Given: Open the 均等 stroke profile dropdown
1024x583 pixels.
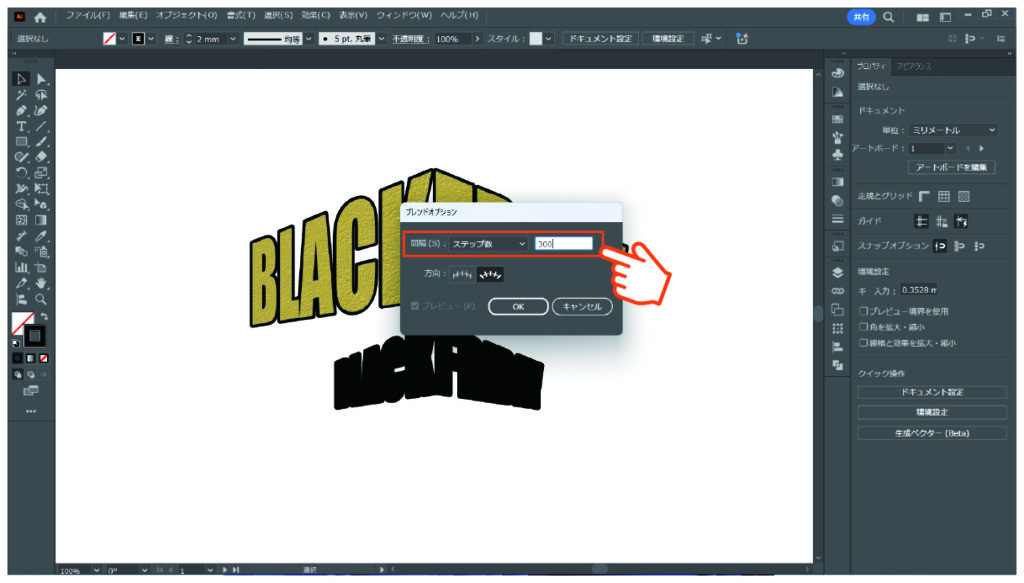Looking at the screenshot, I should pos(308,39).
